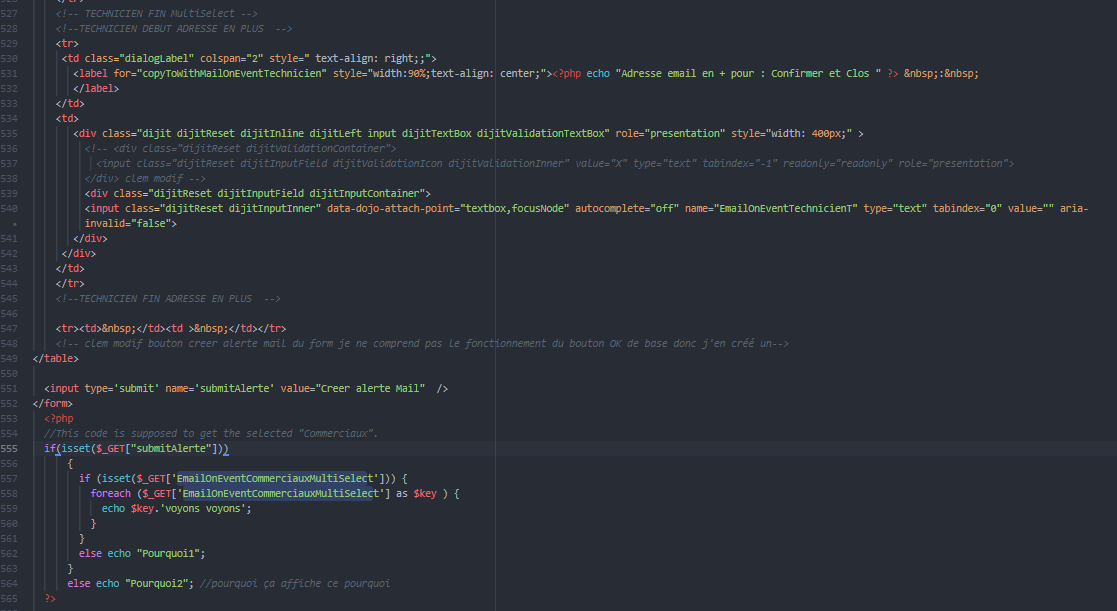Click the 'Creer alerte Mail' value string
The width and height of the screenshot is (1117, 611).
tap(372, 388)
